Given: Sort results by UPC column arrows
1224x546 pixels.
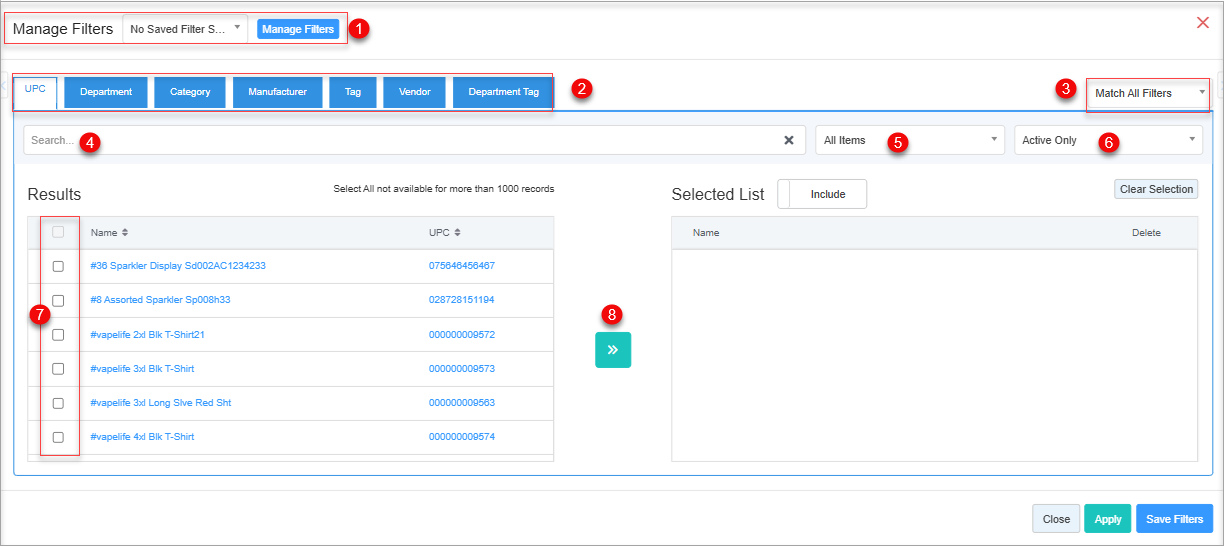Looking at the screenshot, I should point(457,233).
